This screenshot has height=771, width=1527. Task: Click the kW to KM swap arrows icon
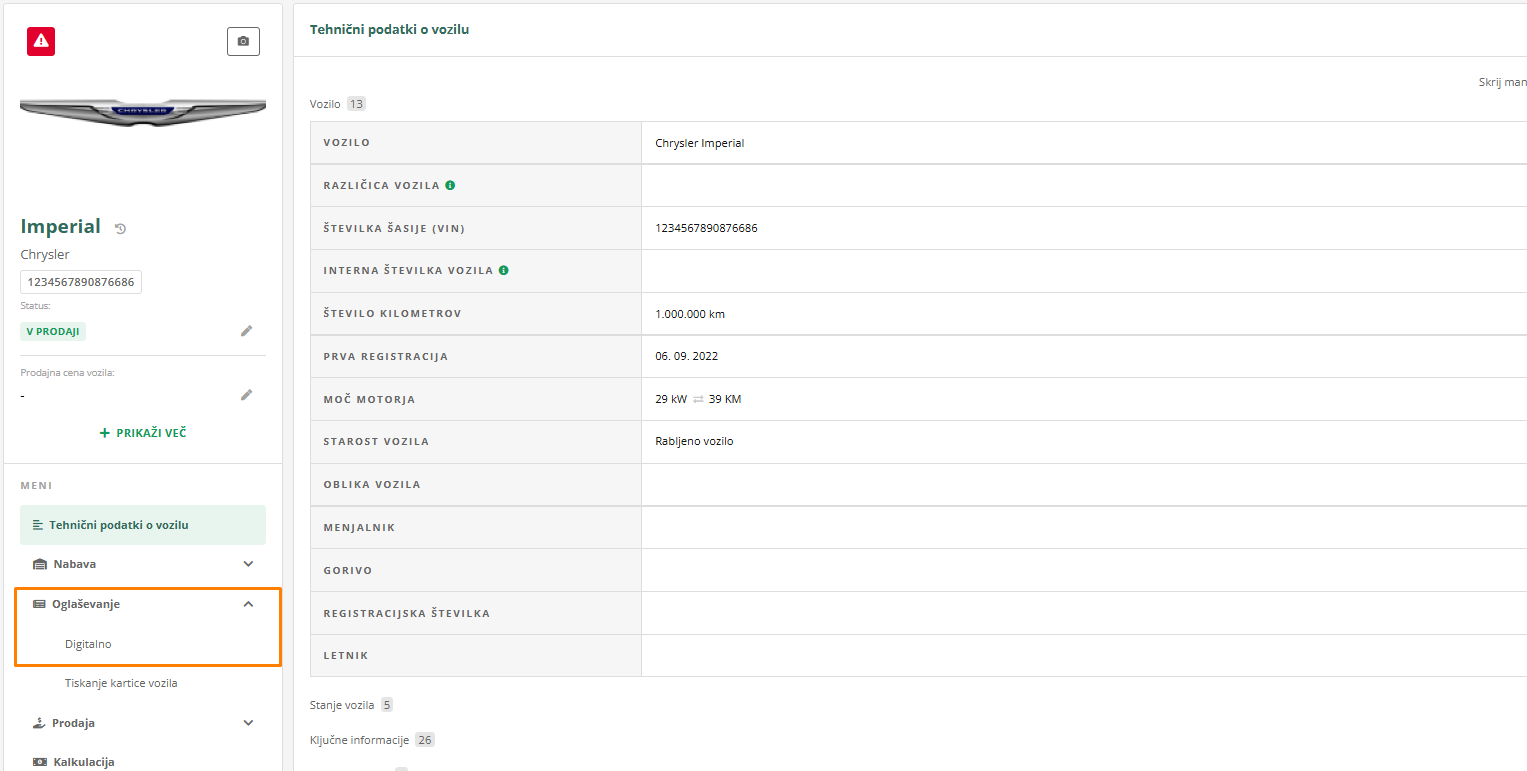[698, 399]
